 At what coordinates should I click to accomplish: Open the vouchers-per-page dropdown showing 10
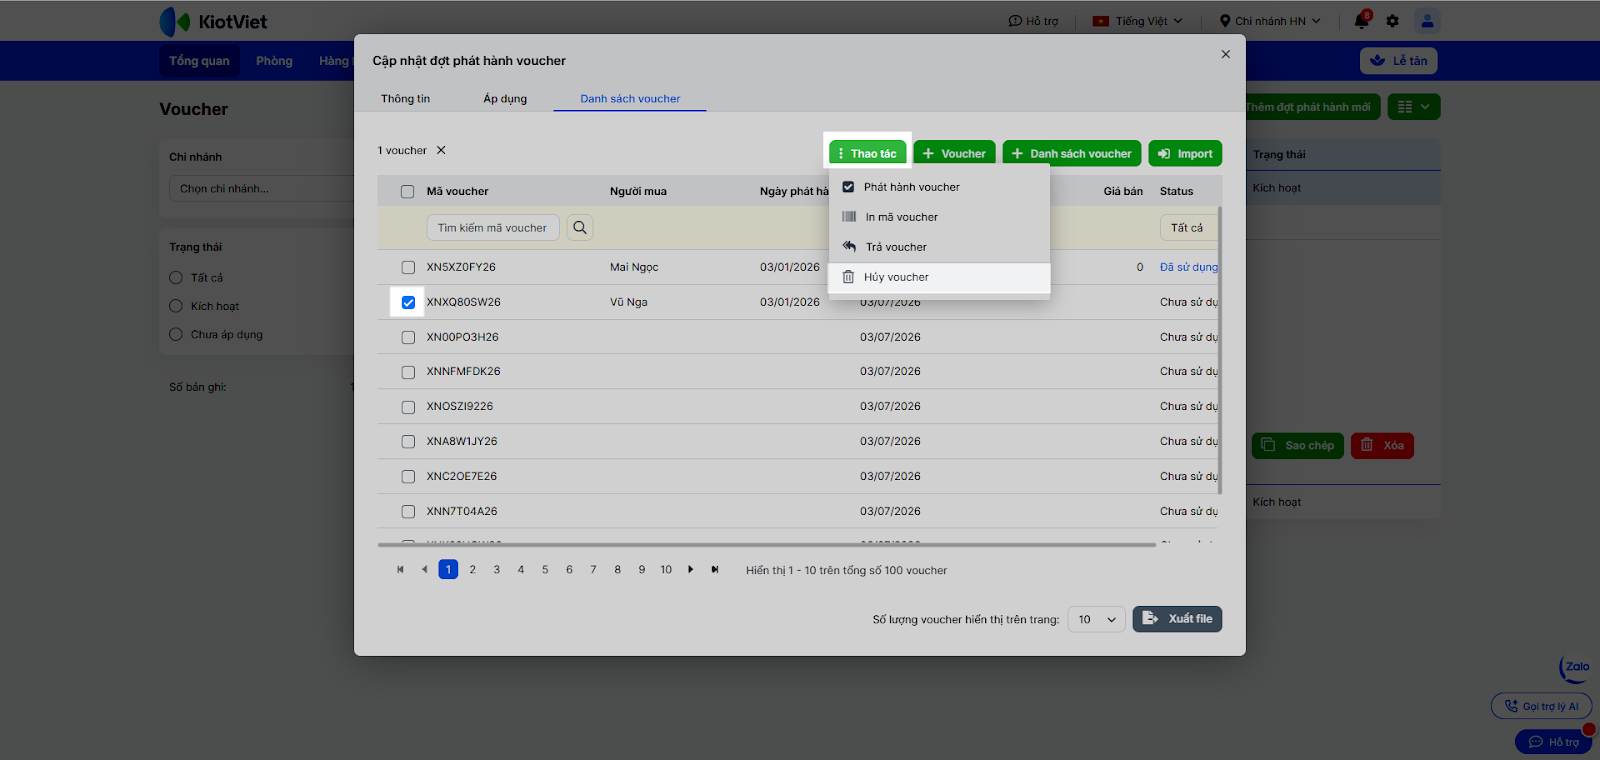point(1096,620)
